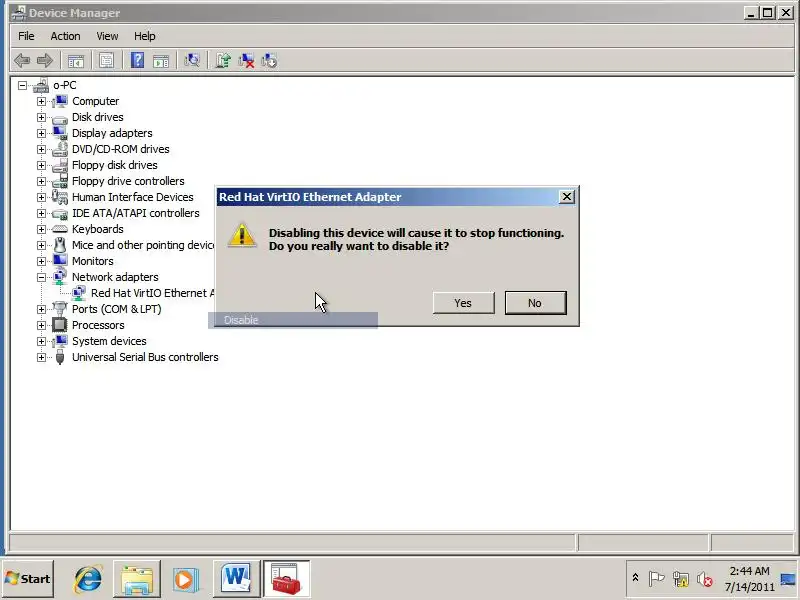This screenshot has width=800, height=600.
Task: Cancel with the No button
Action: click(x=535, y=303)
